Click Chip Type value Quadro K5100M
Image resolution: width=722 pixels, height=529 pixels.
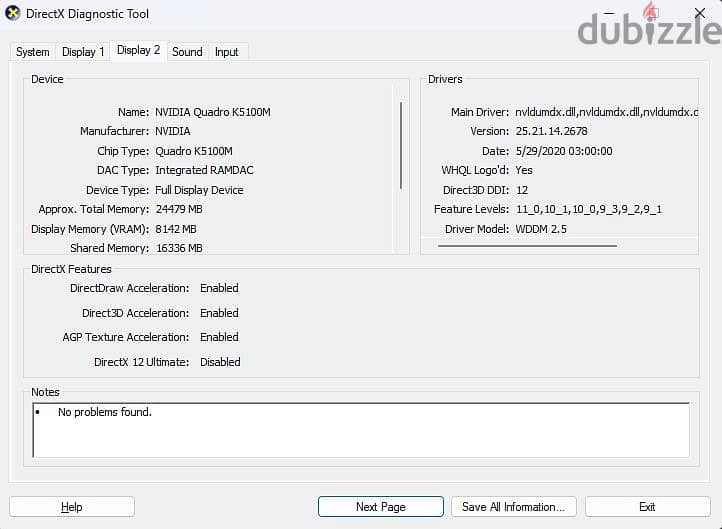point(194,151)
